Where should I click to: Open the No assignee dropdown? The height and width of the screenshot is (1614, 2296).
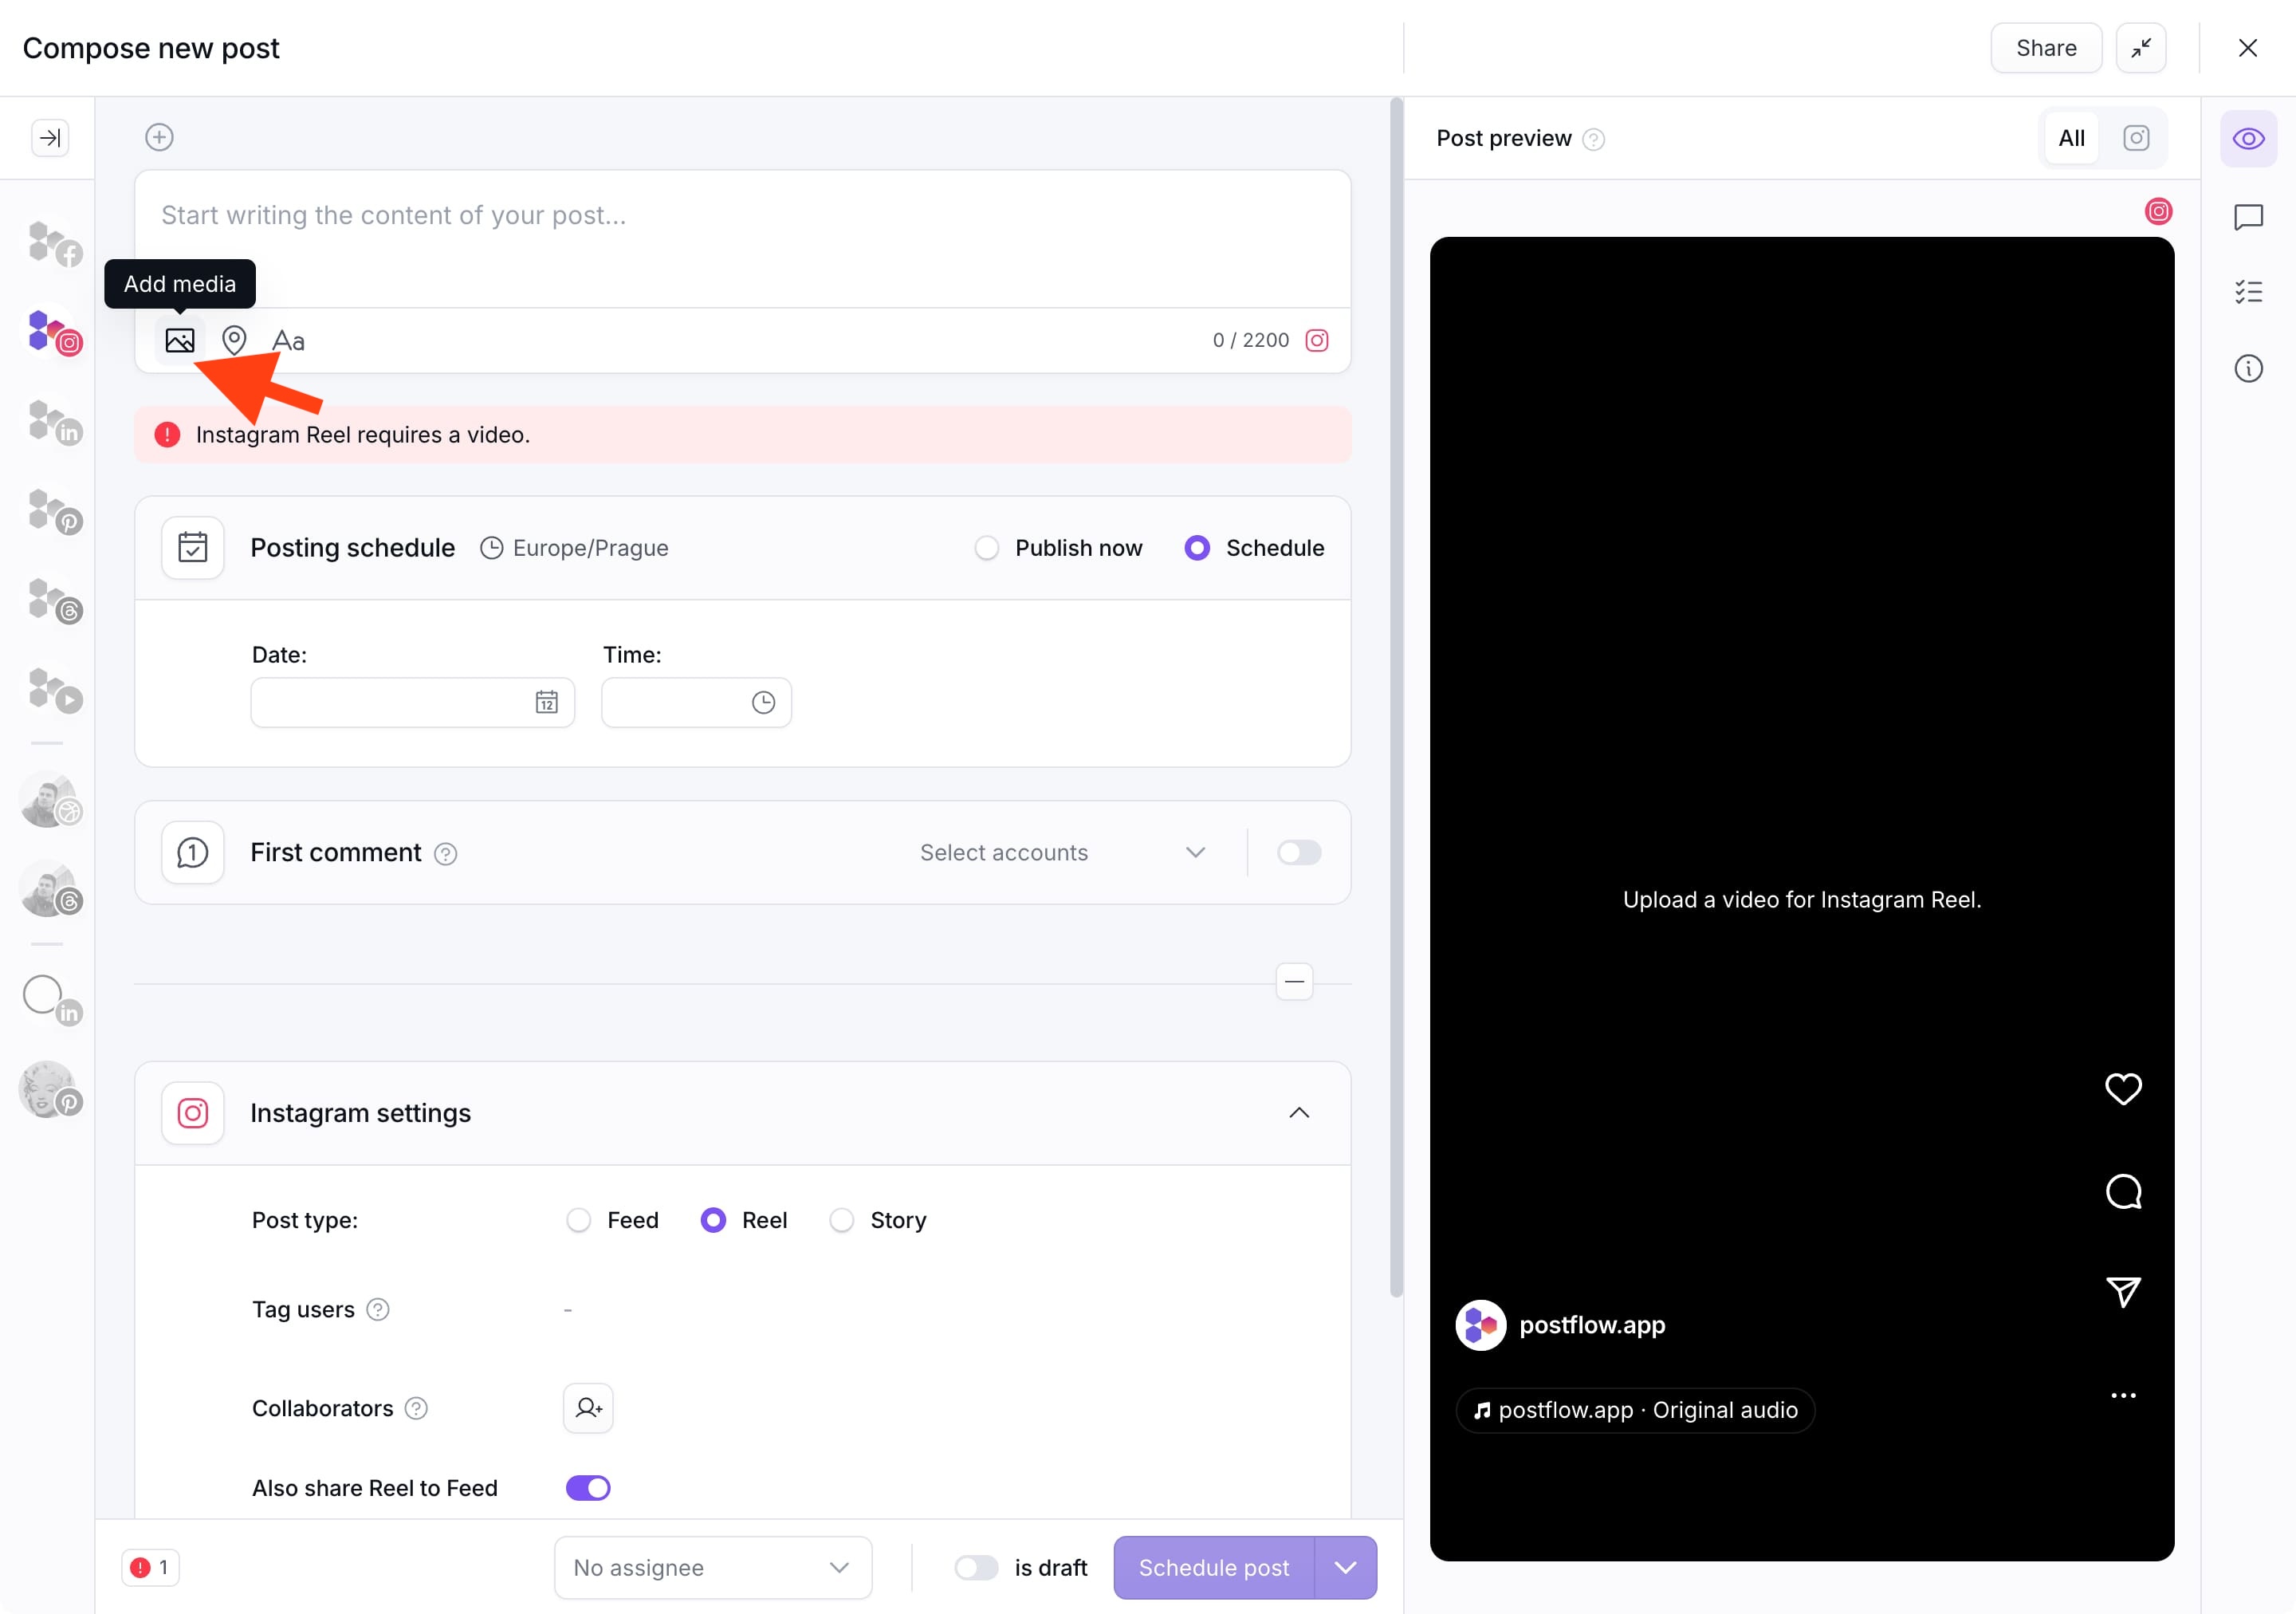click(x=712, y=1567)
